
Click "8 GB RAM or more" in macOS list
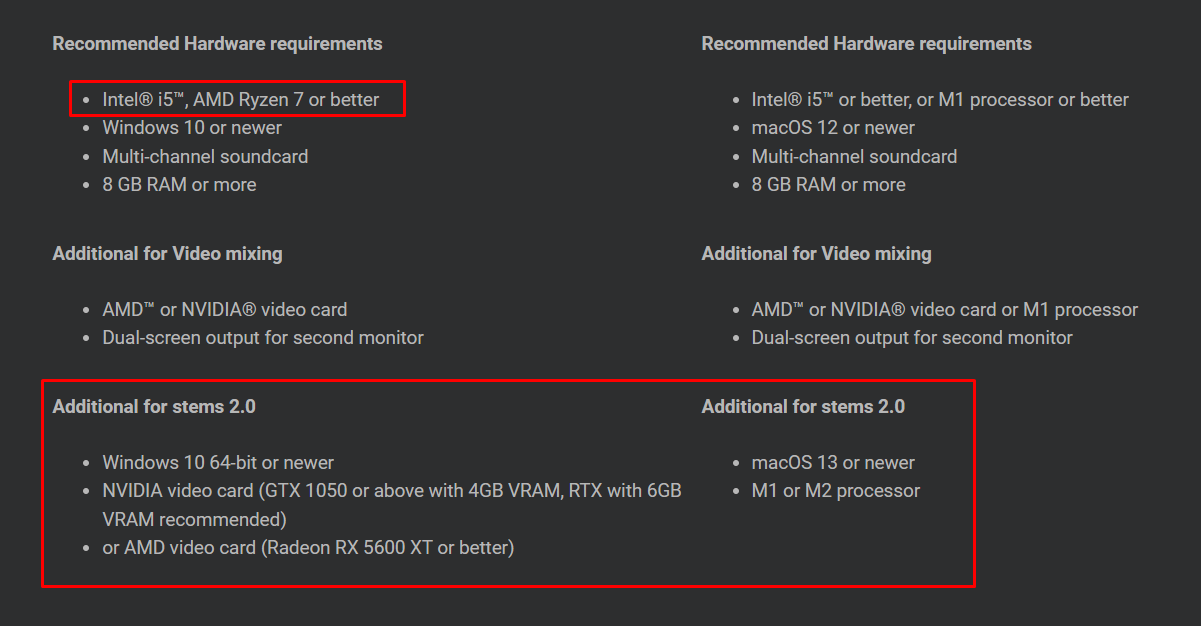point(828,185)
